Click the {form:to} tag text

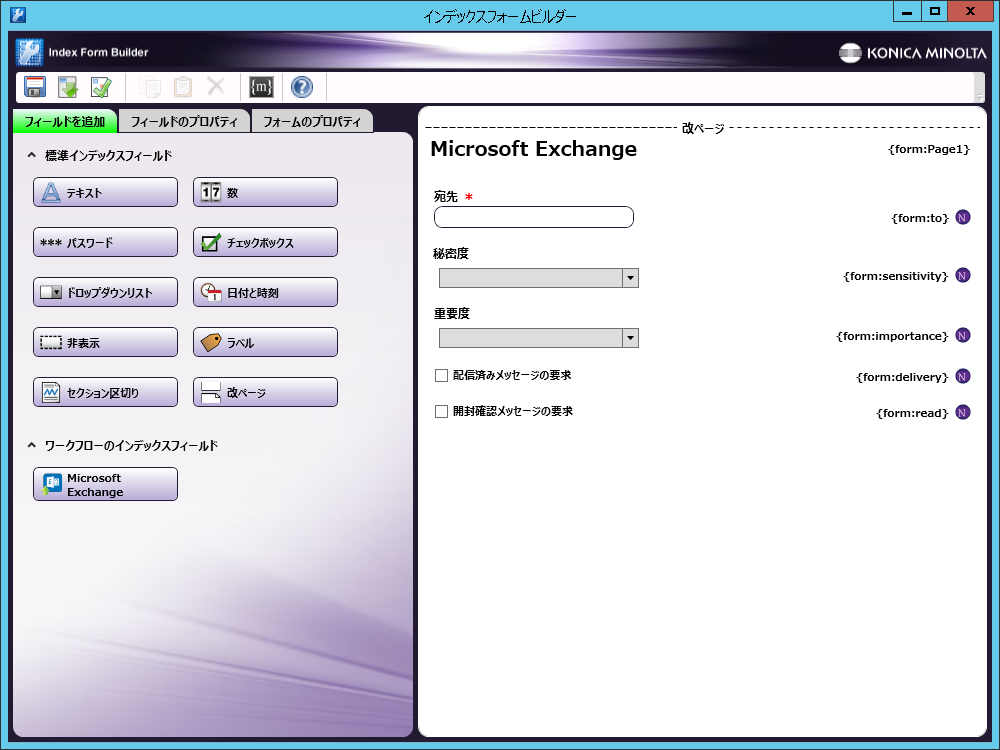tap(920, 218)
